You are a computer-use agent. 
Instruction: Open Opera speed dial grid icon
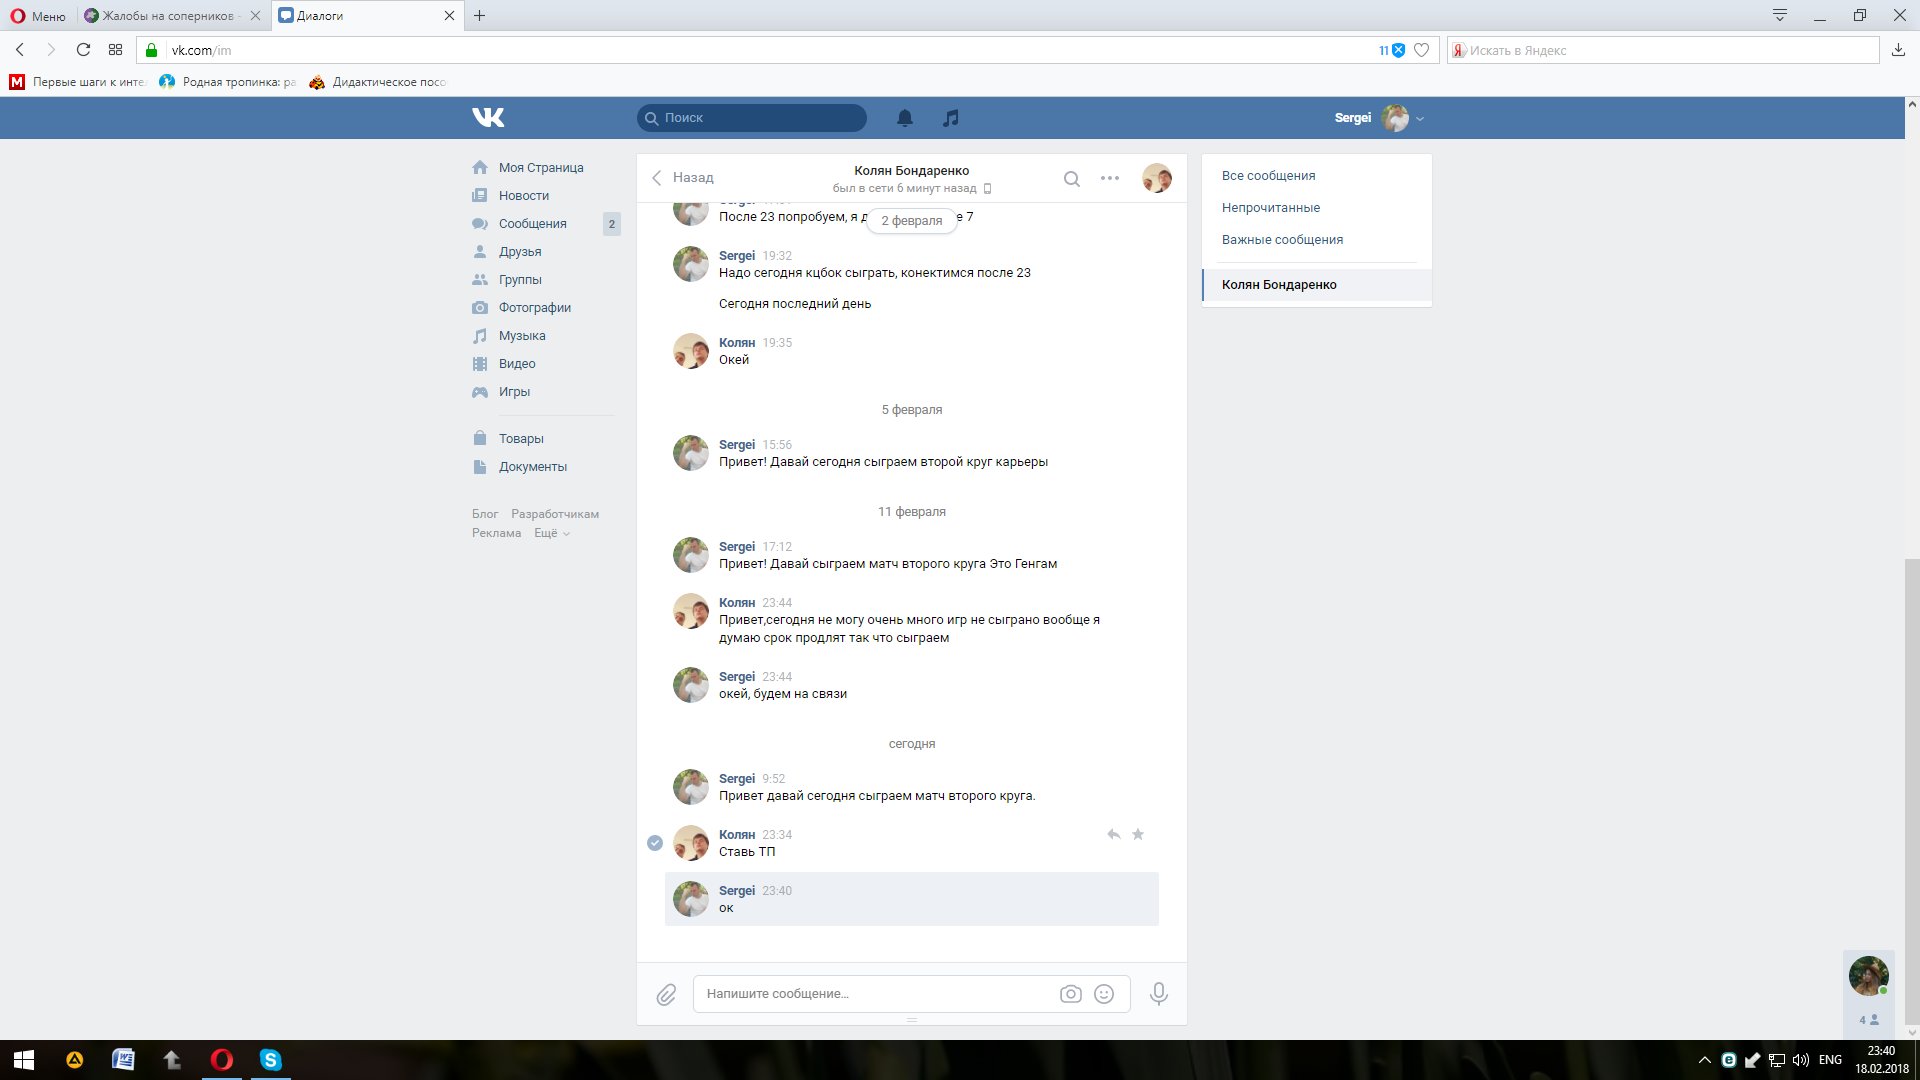[115, 50]
